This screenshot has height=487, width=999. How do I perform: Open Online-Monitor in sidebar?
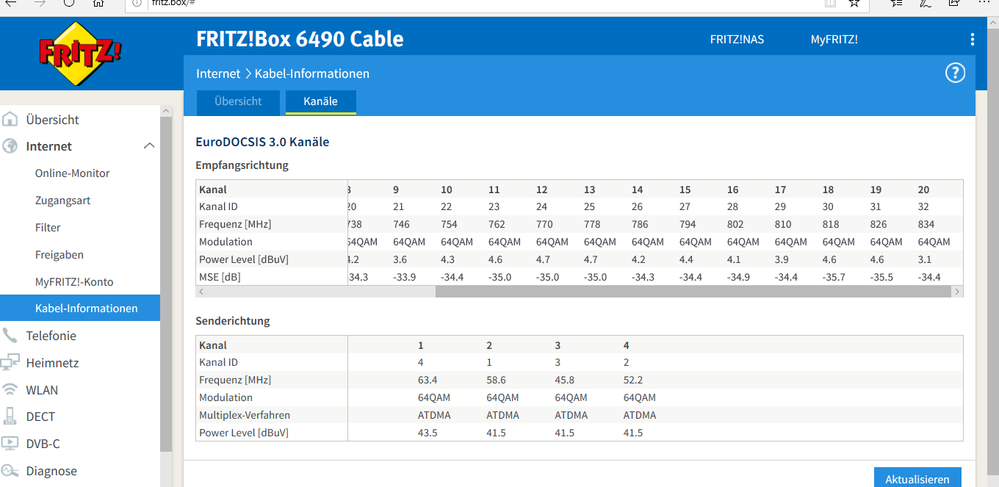72,174
